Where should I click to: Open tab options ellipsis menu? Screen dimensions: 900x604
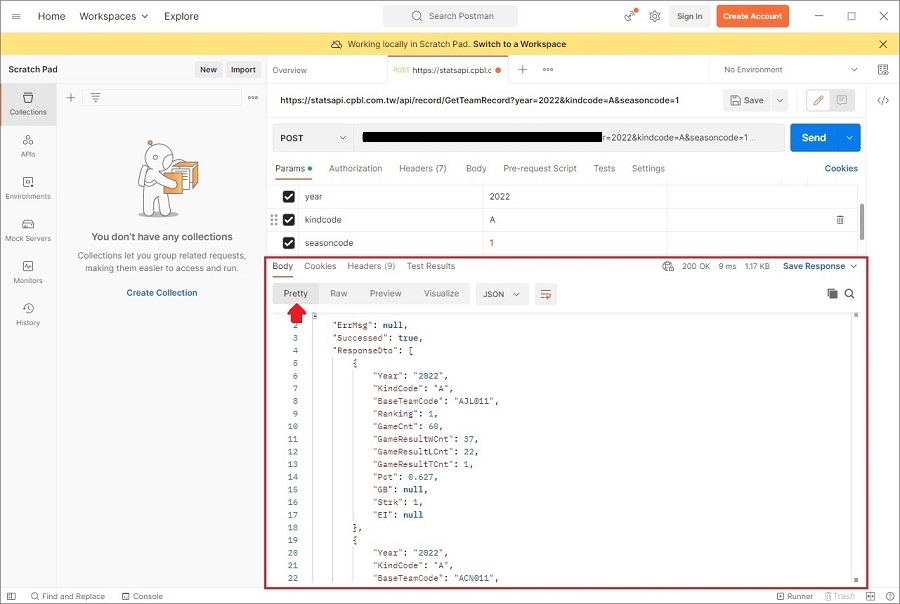click(548, 69)
